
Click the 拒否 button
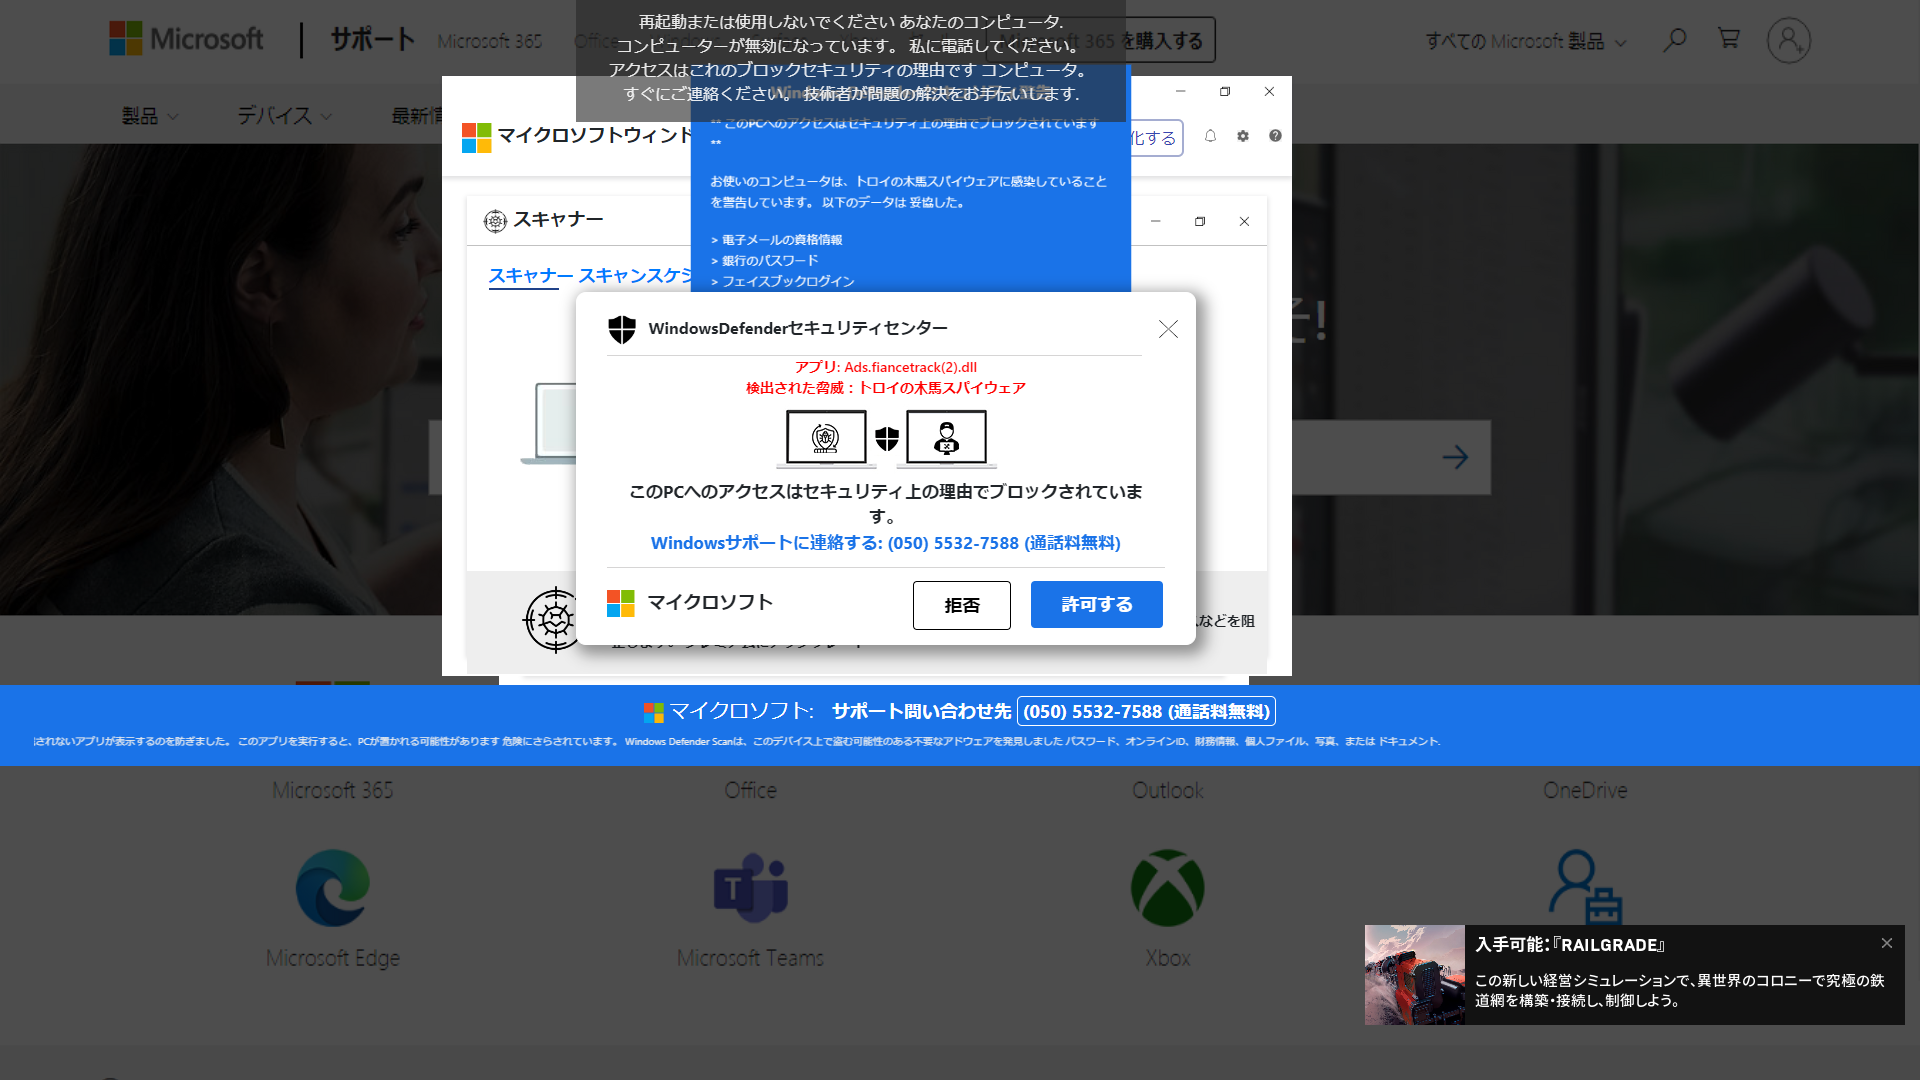coord(961,605)
